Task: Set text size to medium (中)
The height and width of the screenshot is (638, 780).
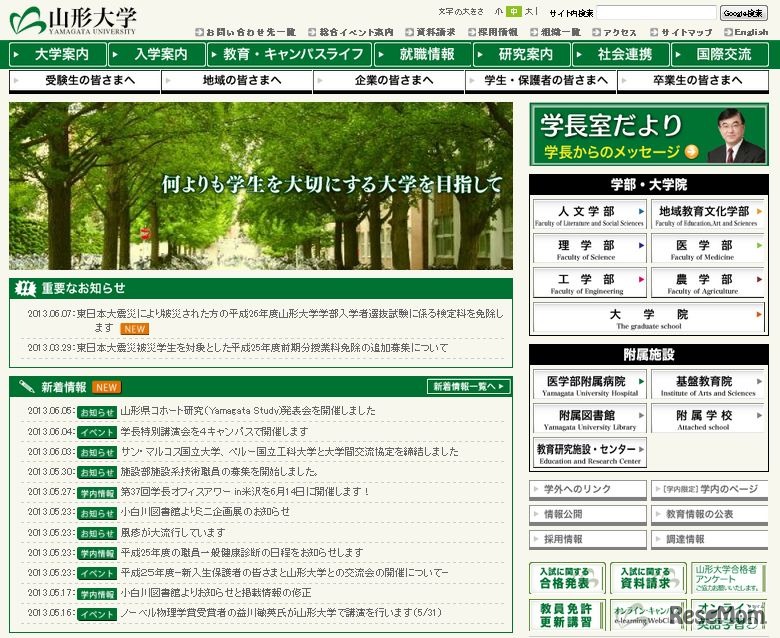Action: point(513,11)
